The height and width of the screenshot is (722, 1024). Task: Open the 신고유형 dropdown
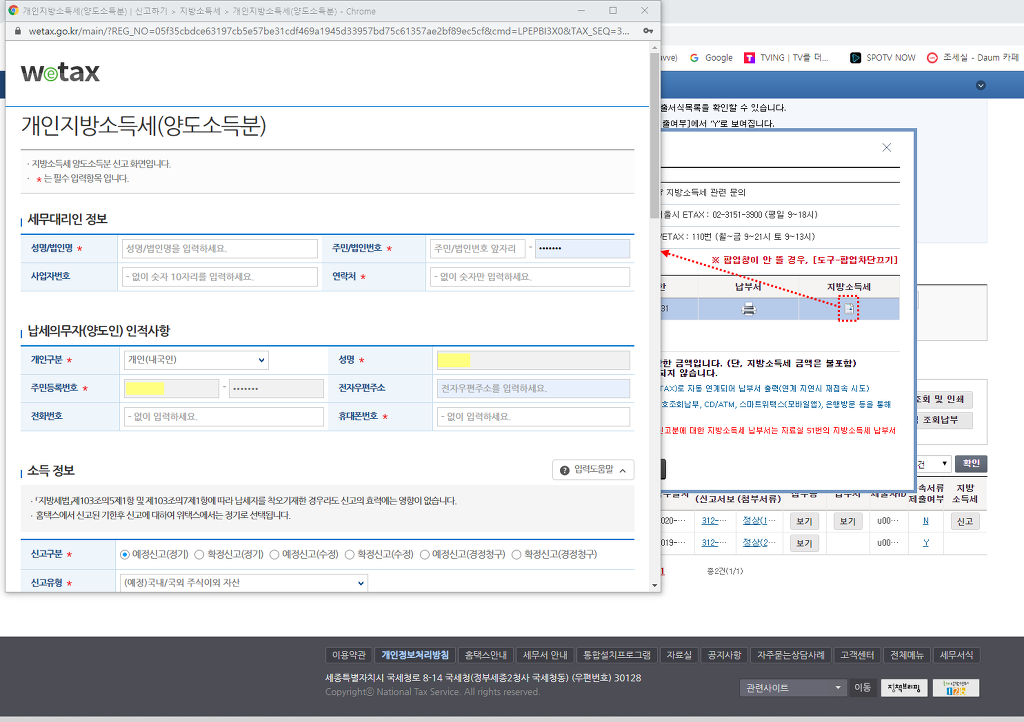(243, 582)
